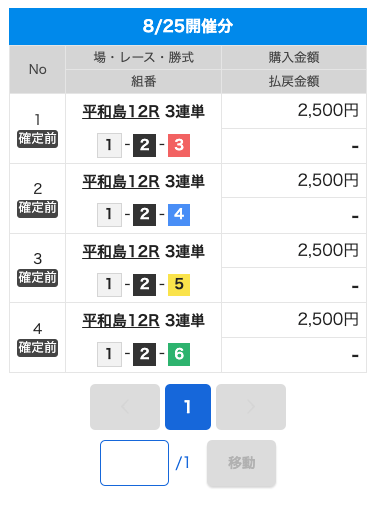Click the 確定前 status badge in row 3
Screen dimensions: 377x507
(38, 278)
